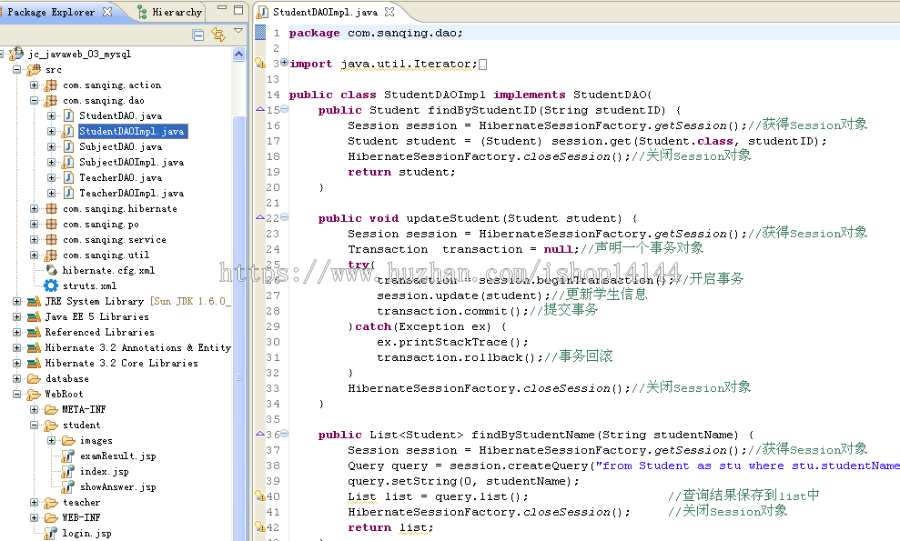The width and height of the screenshot is (900, 541).
Task: Open SubjectDAOImpl.java file
Action: pos(131,162)
